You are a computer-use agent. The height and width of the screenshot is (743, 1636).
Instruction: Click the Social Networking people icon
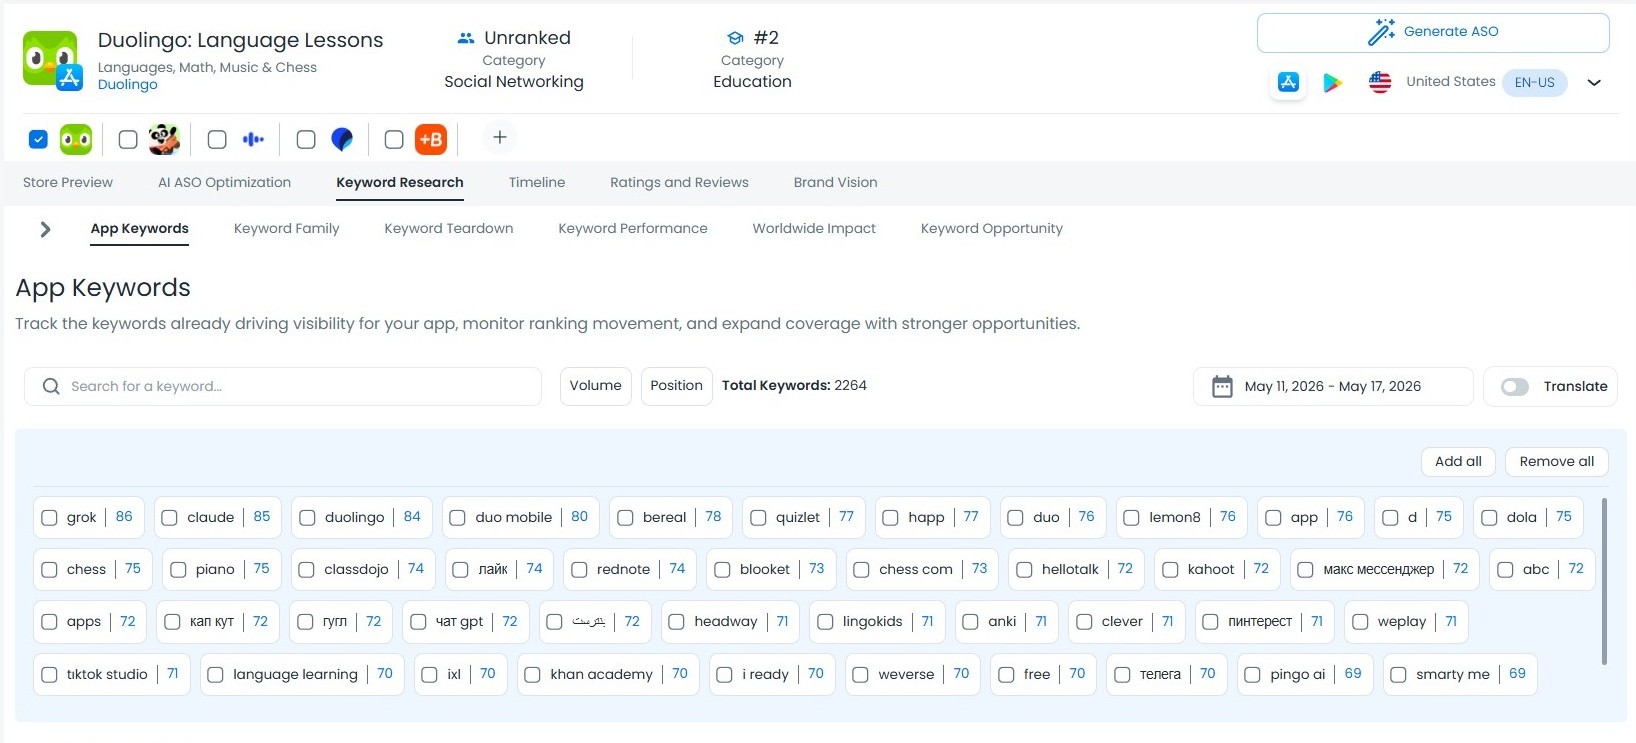(x=465, y=38)
